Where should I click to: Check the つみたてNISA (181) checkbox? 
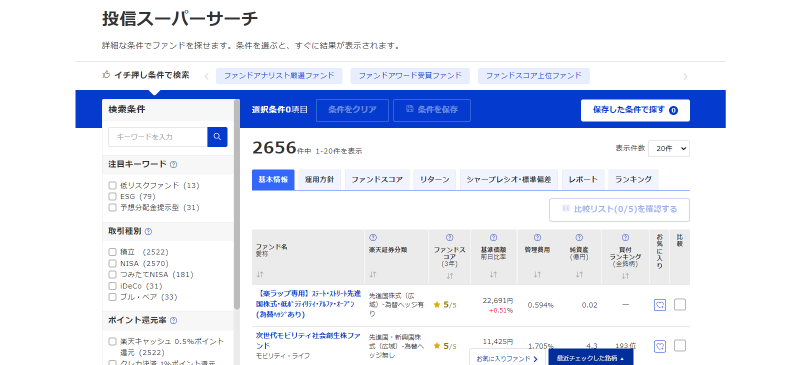(112, 275)
